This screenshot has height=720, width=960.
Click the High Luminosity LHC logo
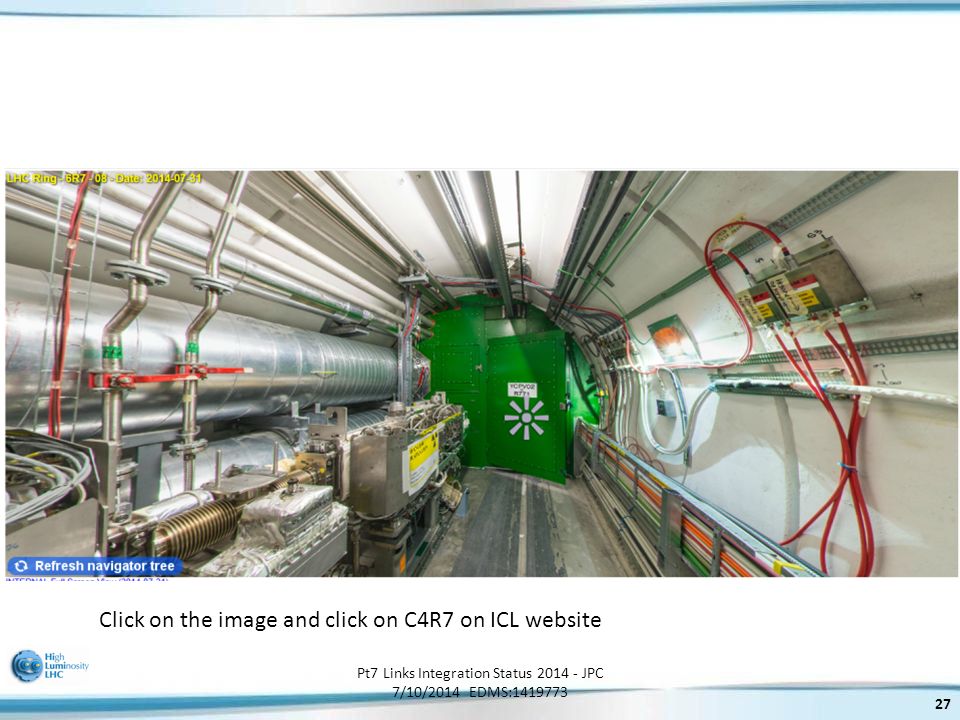(50, 666)
